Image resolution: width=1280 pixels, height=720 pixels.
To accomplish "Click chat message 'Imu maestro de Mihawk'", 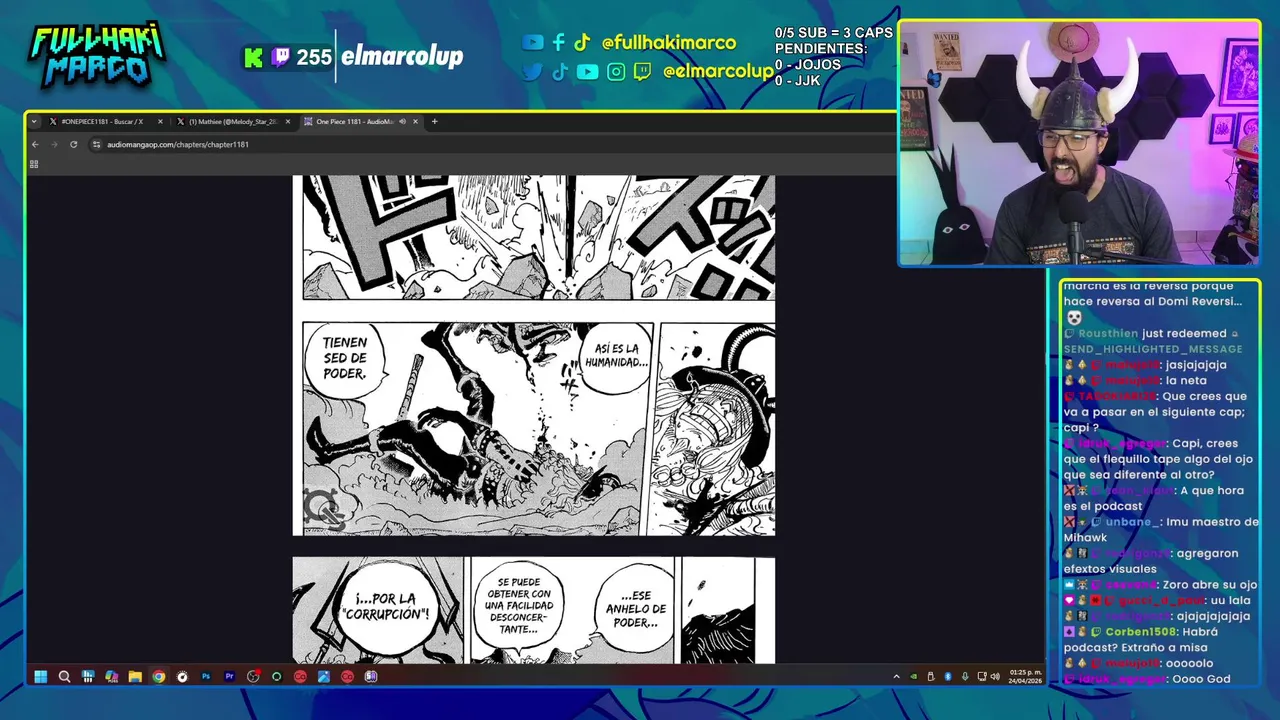I will coord(1160,529).
